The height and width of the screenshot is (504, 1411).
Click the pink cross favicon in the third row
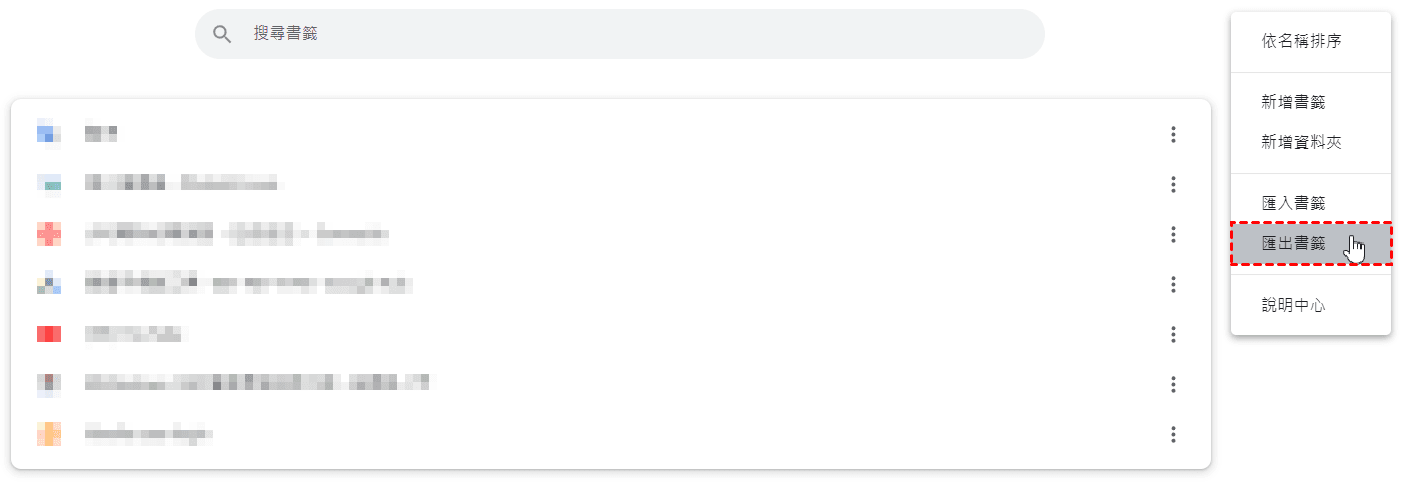tap(49, 234)
